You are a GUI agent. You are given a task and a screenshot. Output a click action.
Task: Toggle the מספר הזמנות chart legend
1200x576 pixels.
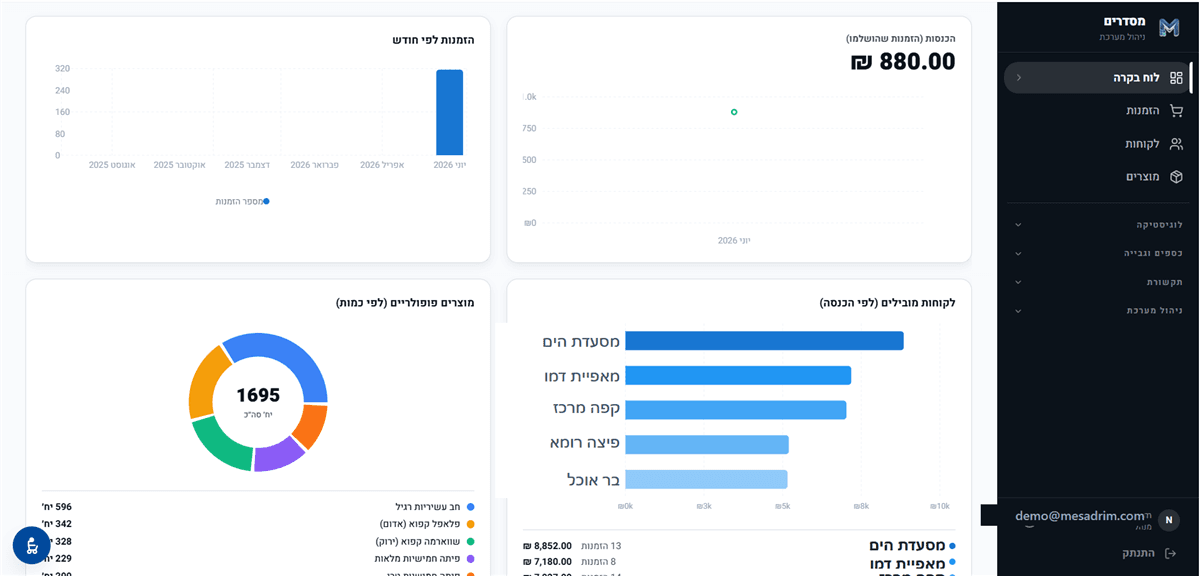click(242, 201)
